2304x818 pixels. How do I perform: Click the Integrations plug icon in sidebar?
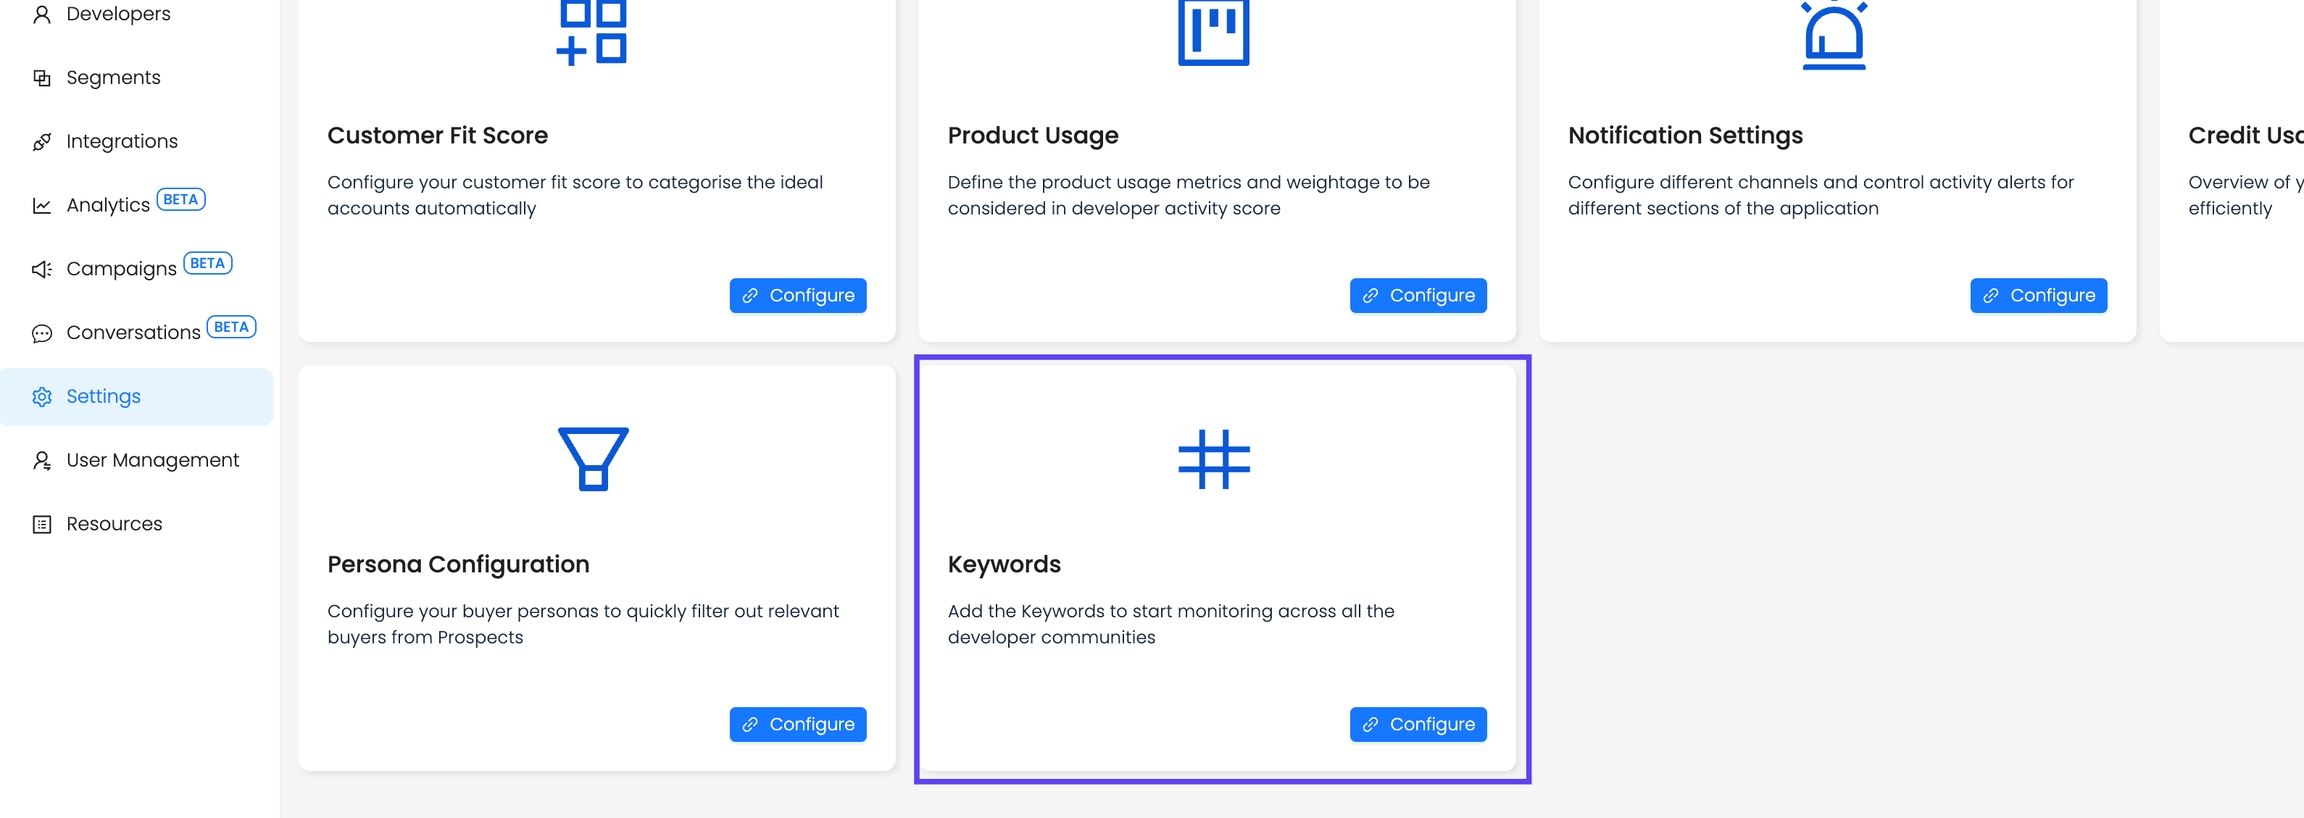click(x=42, y=142)
